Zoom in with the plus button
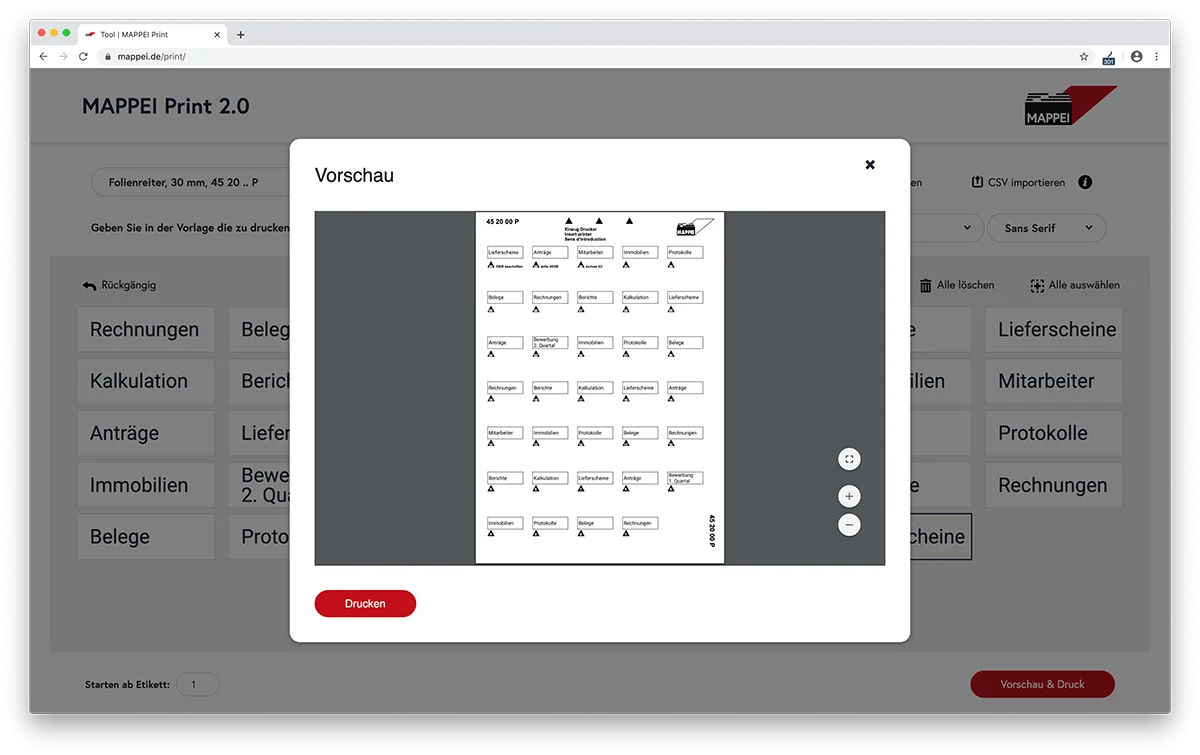This screenshot has height=755, width=1200. (849, 496)
